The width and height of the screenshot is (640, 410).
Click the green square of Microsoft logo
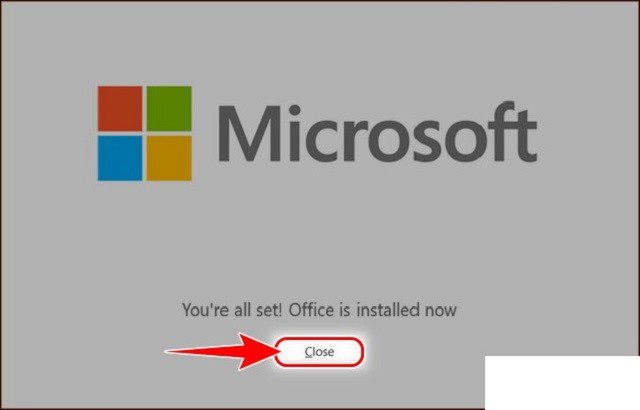169,109
